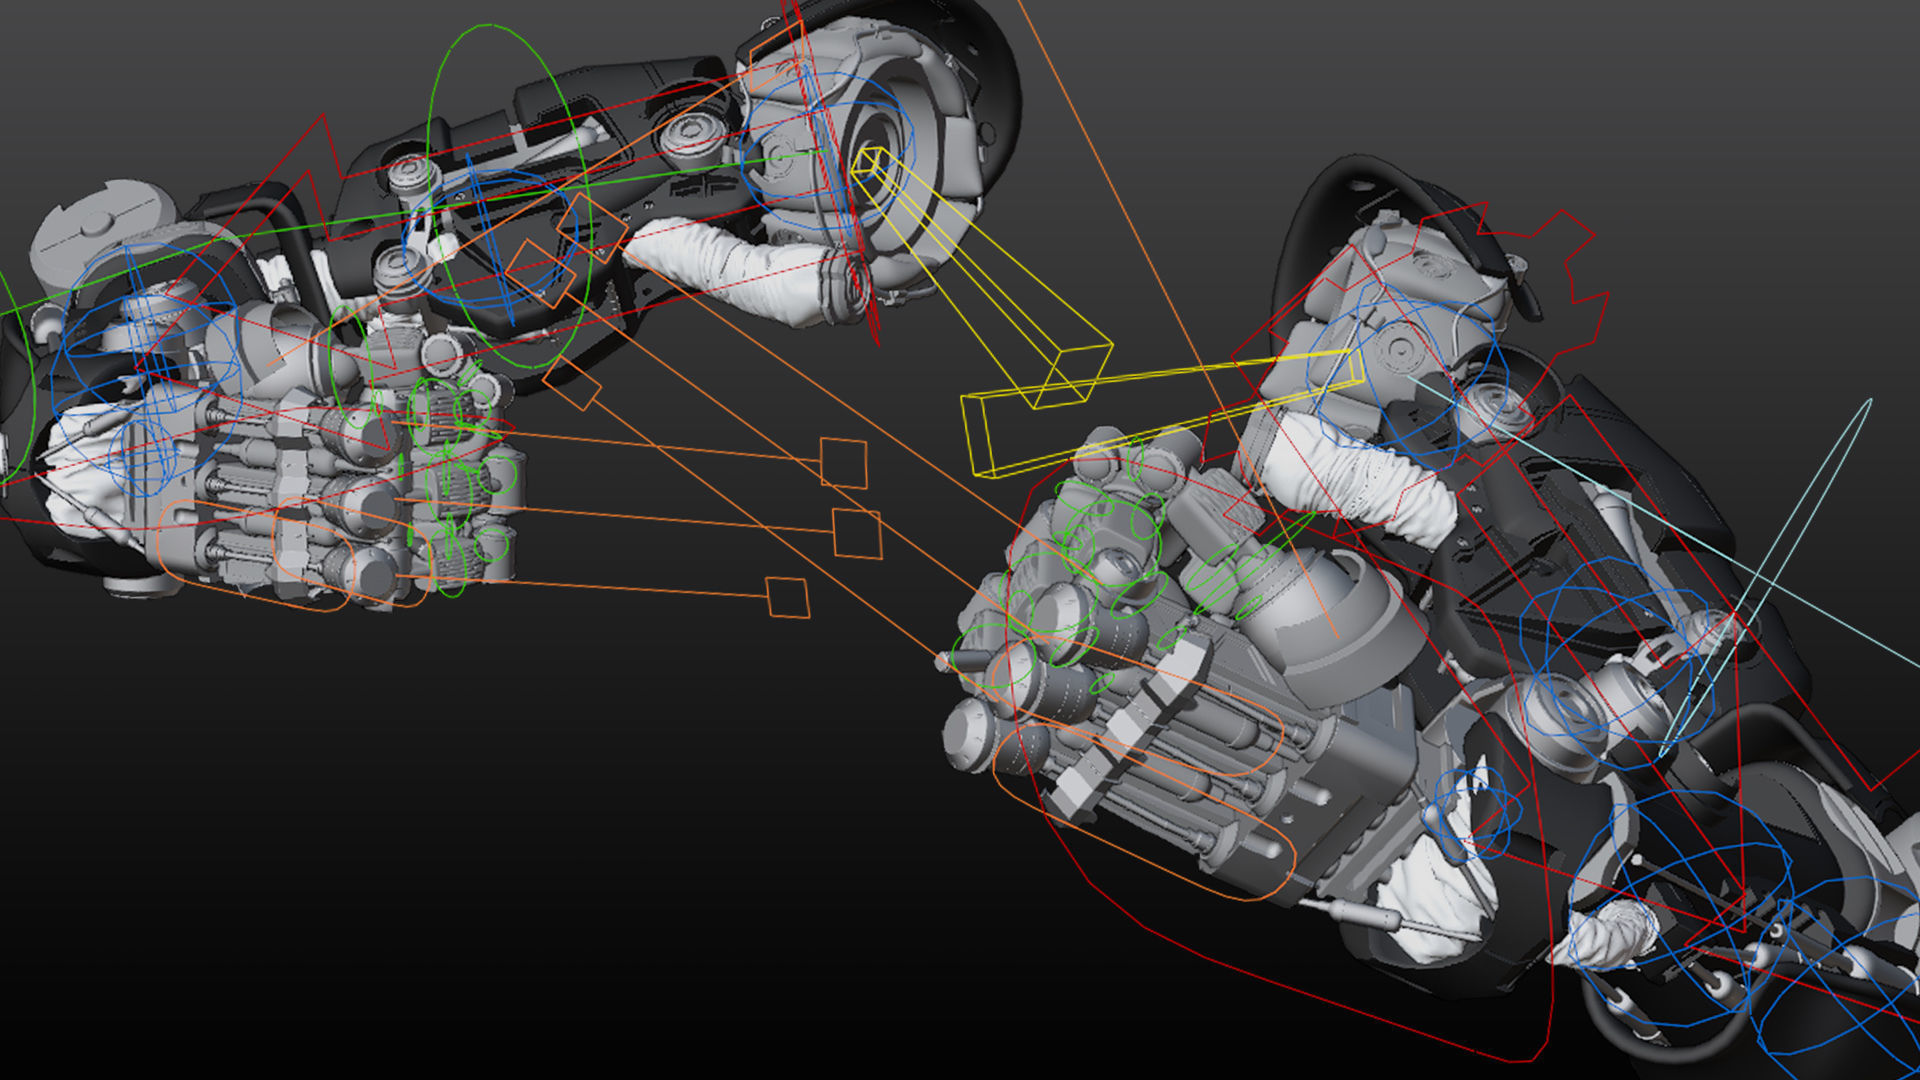Select the middle orange square finger control
The image size is (1920, 1080).
coord(857,534)
